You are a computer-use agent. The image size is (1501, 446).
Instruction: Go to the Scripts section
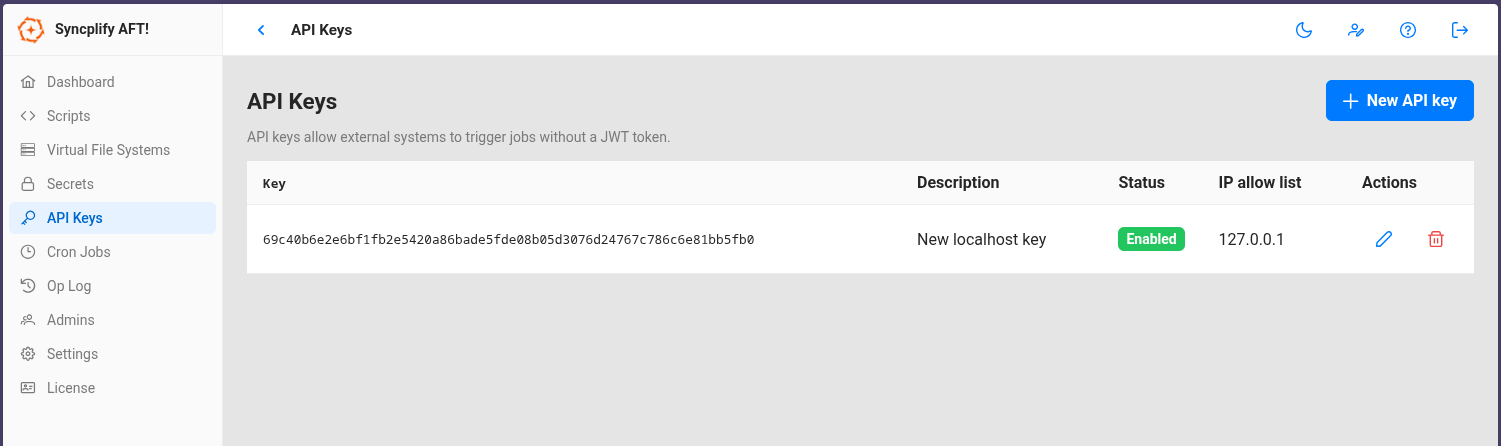click(x=68, y=116)
